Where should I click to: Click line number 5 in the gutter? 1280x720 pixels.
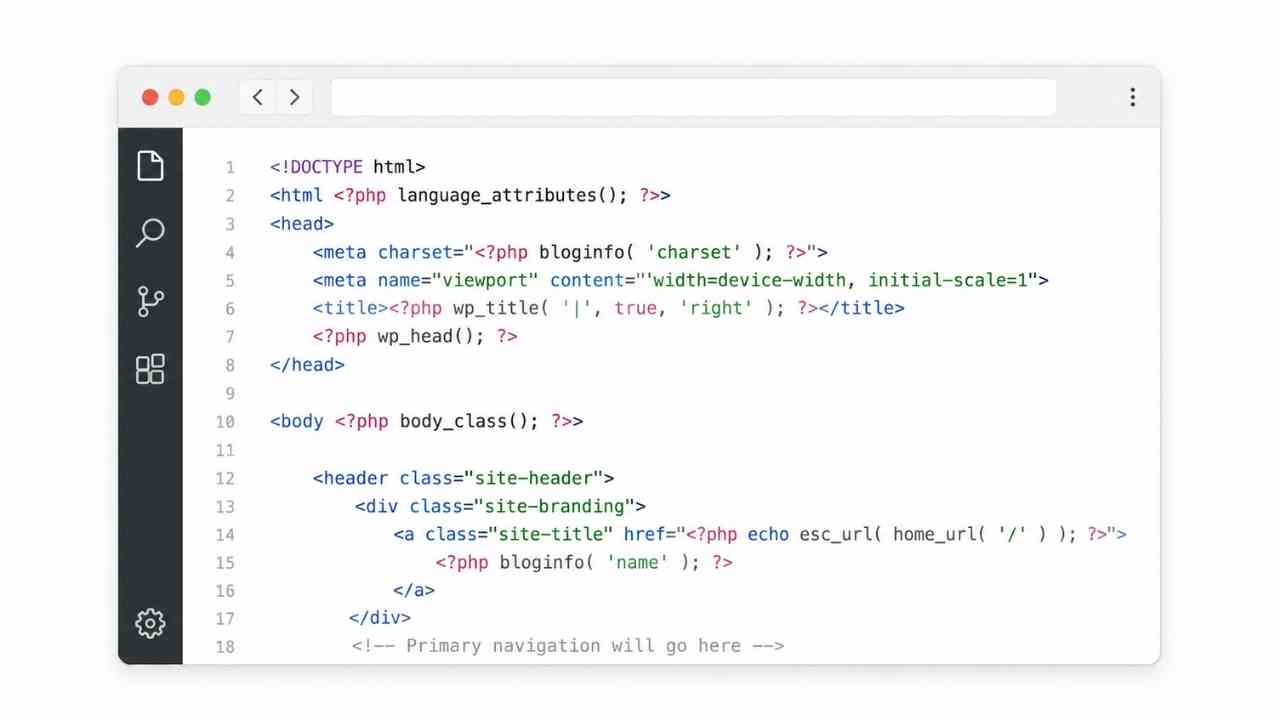[x=230, y=280]
